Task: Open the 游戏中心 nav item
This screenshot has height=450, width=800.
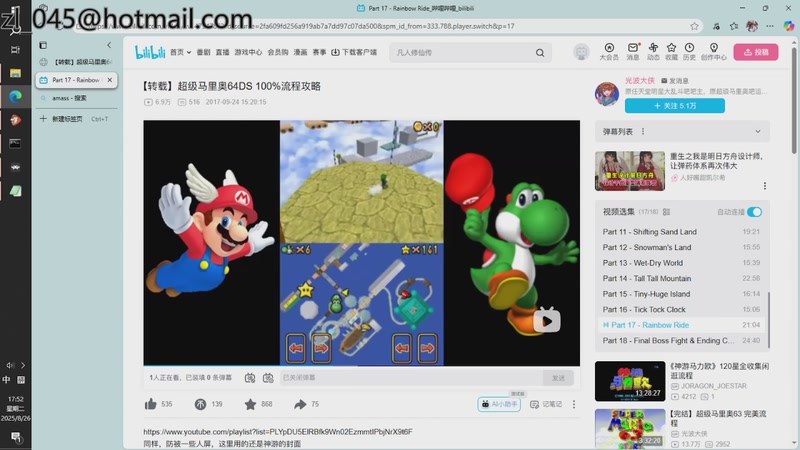Action: (x=248, y=52)
